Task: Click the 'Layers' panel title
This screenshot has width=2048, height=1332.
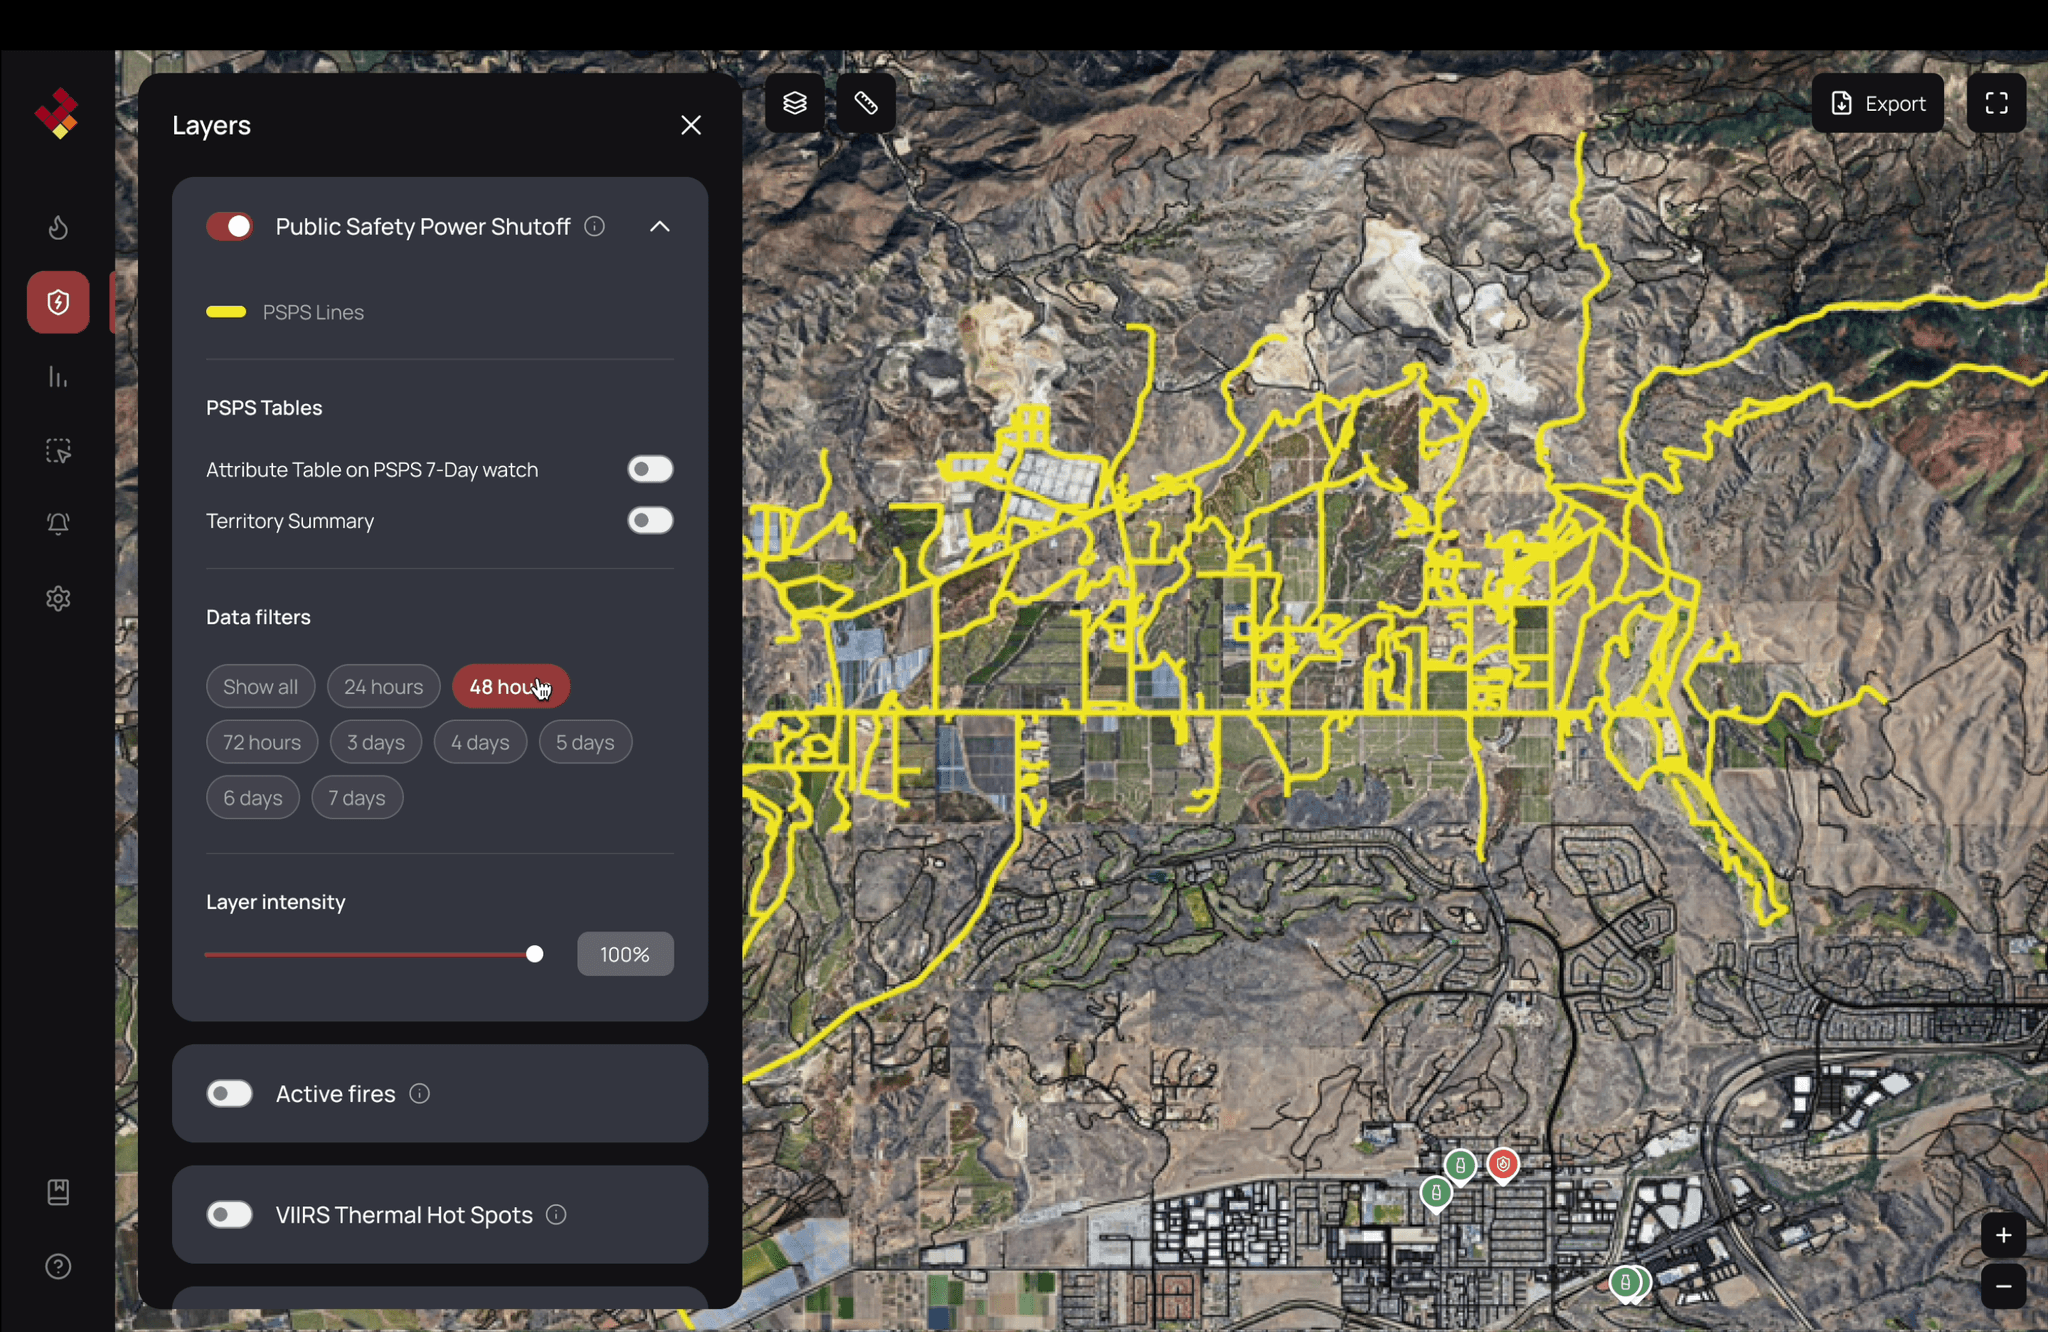Action: point(211,125)
